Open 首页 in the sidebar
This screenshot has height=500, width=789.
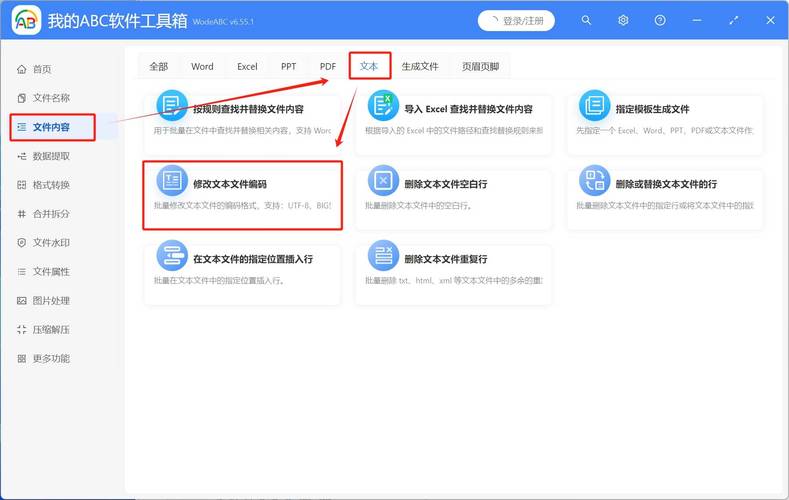(42, 69)
